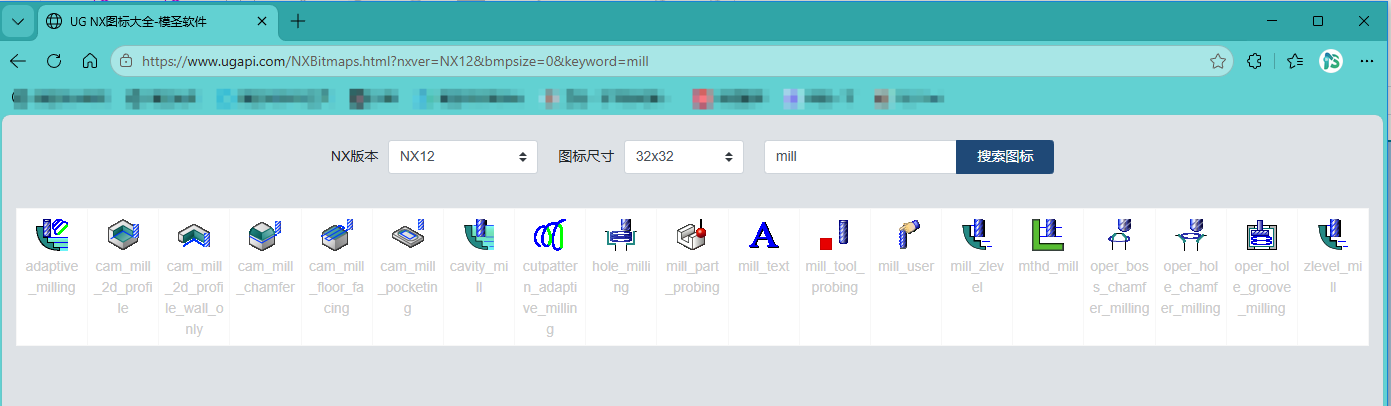Click the zlevel_mill icon
This screenshot has height=406, width=1391.
[x=1333, y=235]
